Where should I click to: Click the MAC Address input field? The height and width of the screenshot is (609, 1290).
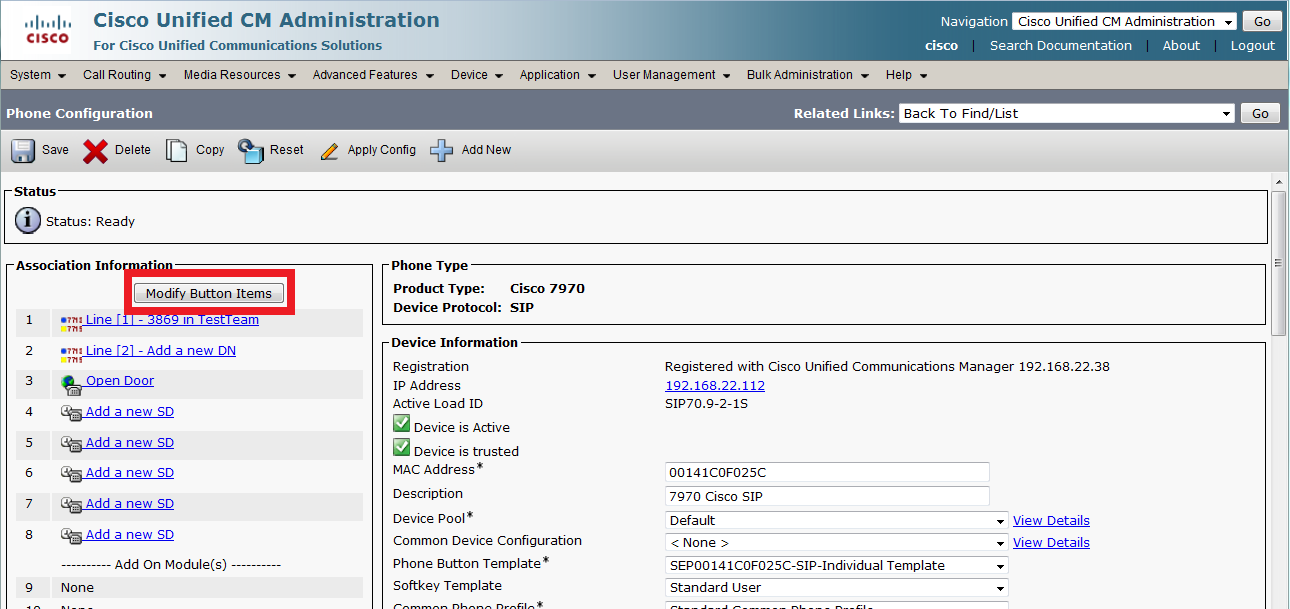click(827, 472)
